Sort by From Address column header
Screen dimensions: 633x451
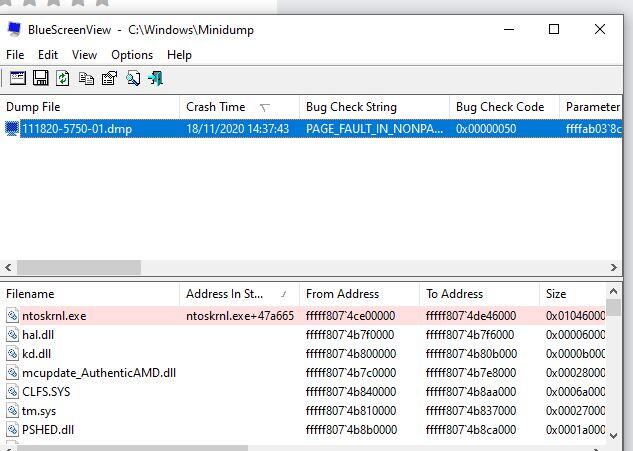(359, 294)
